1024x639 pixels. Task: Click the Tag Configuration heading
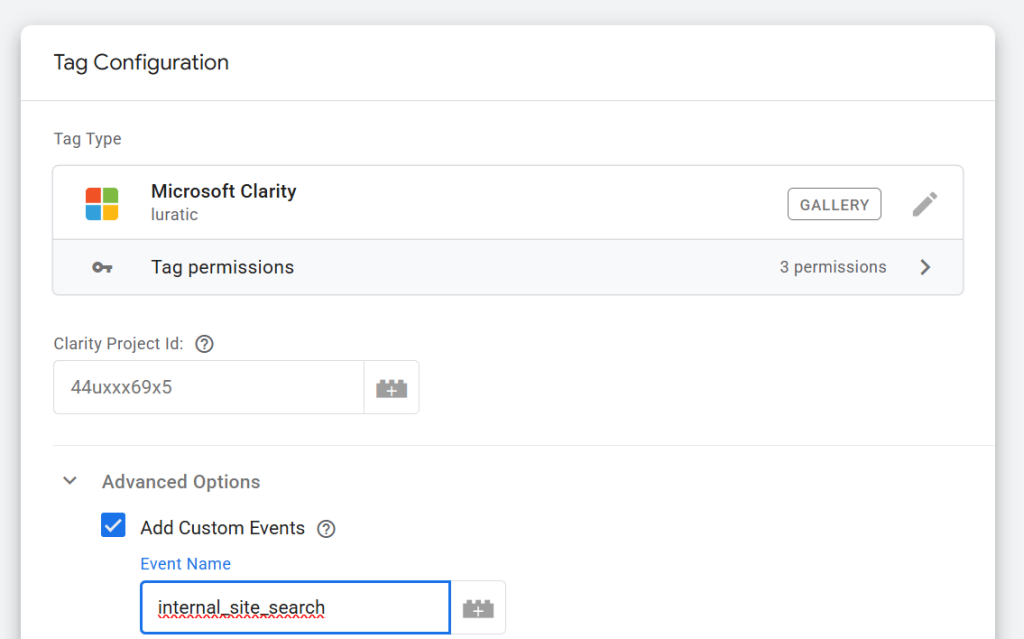click(x=141, y=63)
